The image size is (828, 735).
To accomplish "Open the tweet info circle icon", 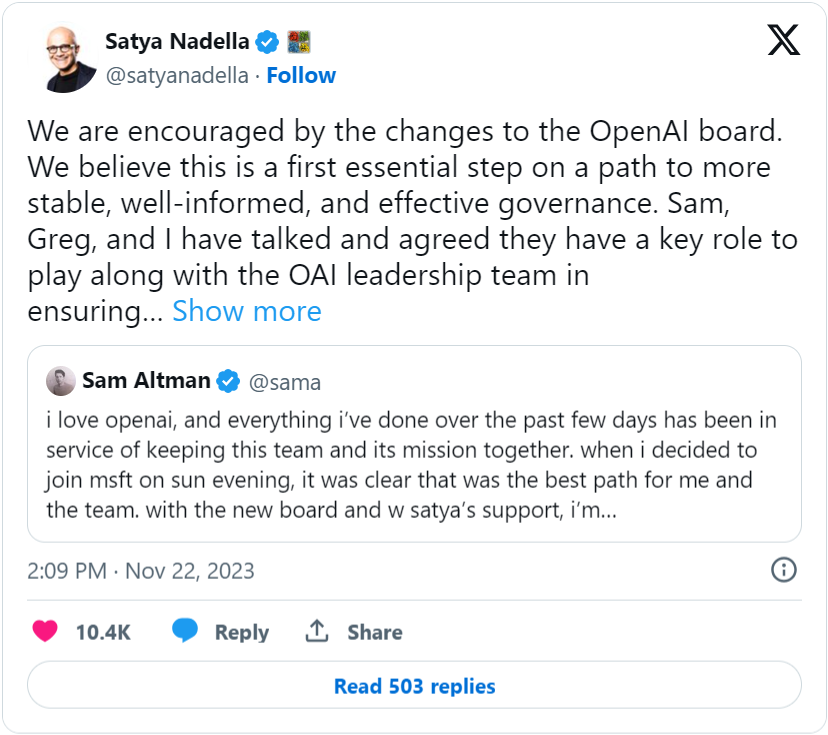I will (x=784, y=570).
